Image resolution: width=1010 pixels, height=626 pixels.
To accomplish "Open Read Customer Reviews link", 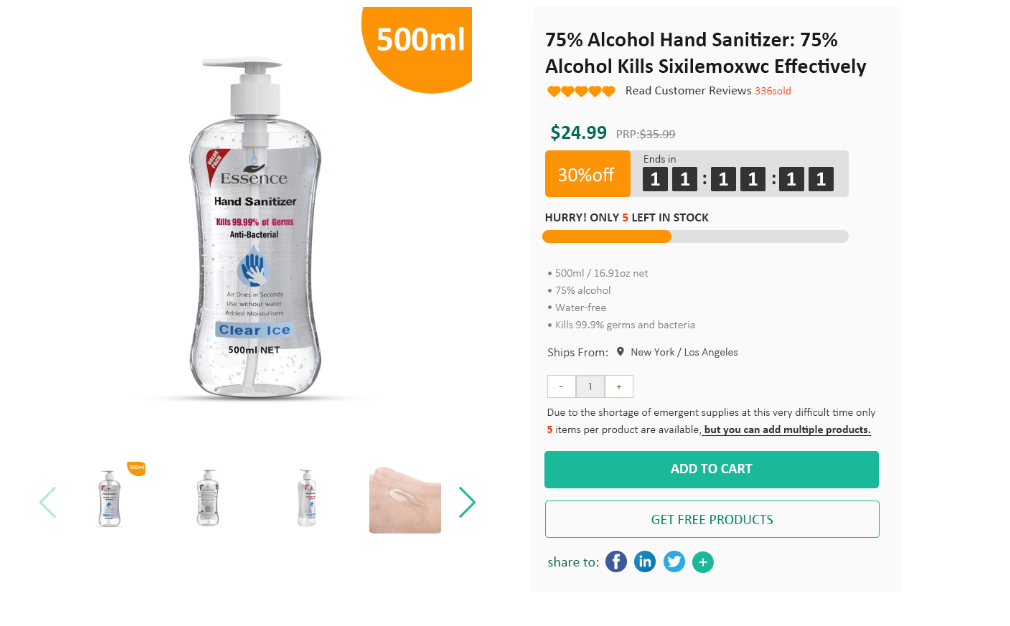I will click(x=688, y=91).
